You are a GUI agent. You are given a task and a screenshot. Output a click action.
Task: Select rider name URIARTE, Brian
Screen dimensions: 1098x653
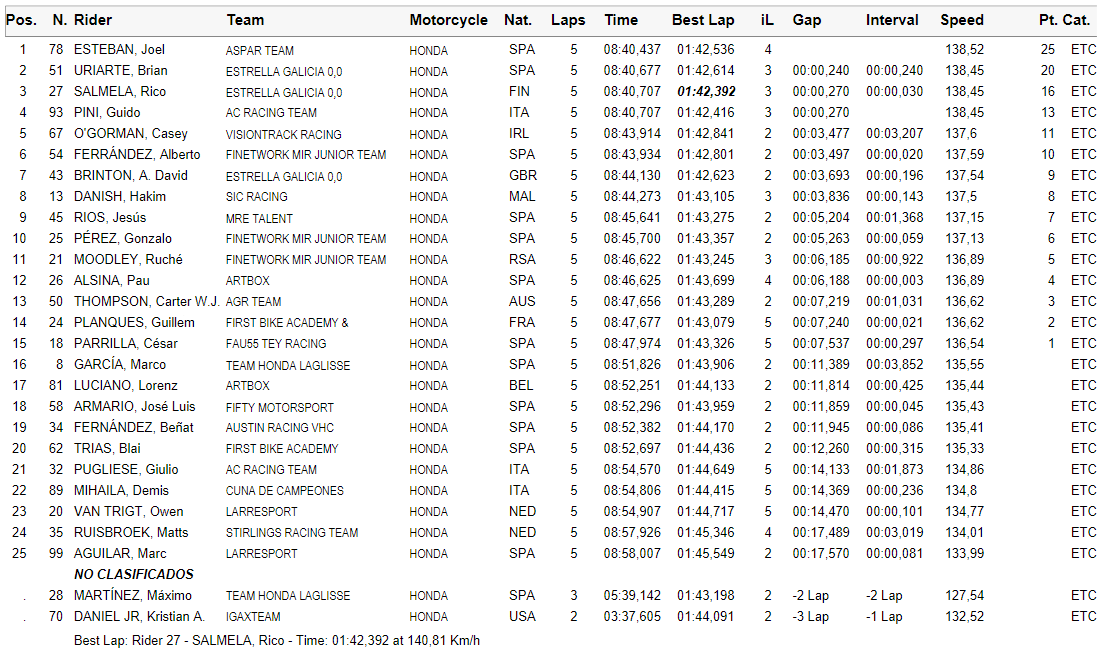121,71
